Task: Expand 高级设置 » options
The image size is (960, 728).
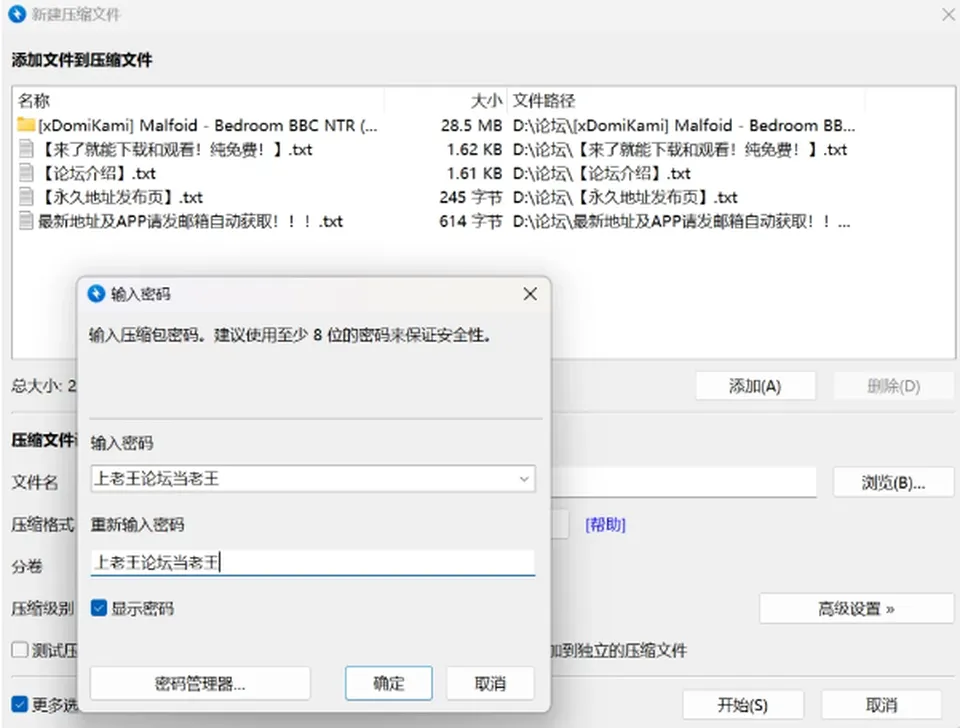Action: tap(857, 609)
